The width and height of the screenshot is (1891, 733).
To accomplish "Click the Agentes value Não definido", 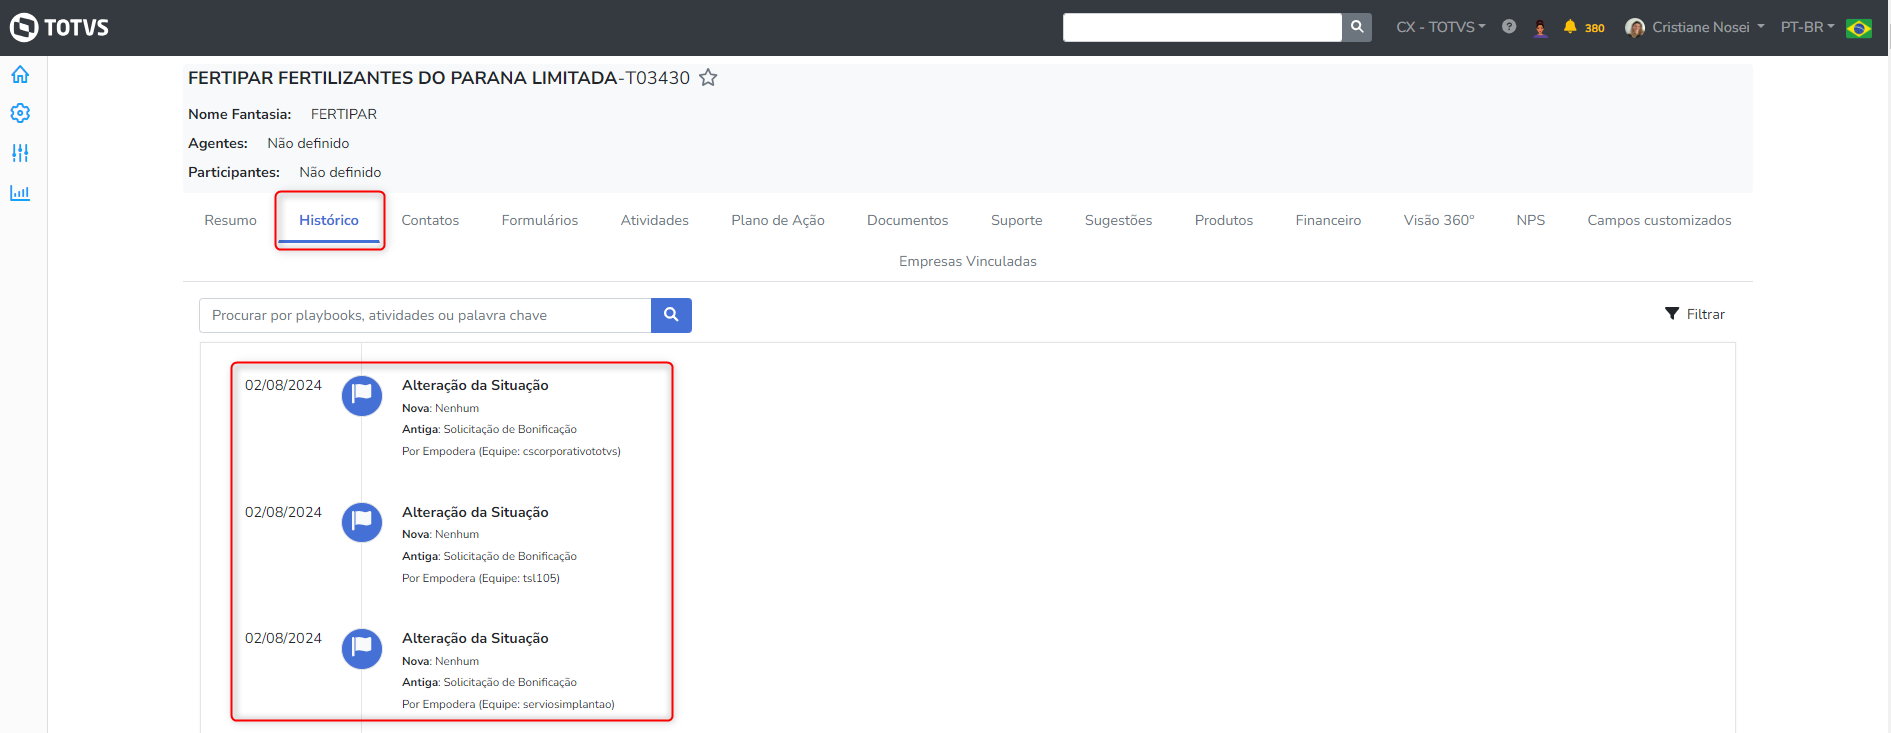I will tap(308, 143).
